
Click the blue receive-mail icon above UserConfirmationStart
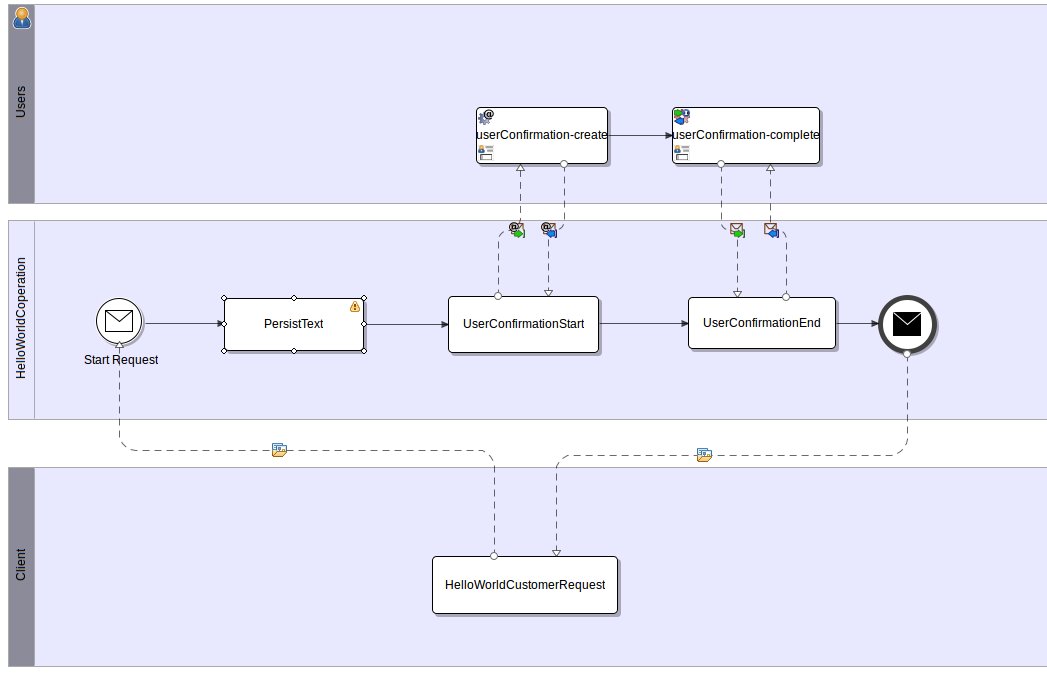547,229
